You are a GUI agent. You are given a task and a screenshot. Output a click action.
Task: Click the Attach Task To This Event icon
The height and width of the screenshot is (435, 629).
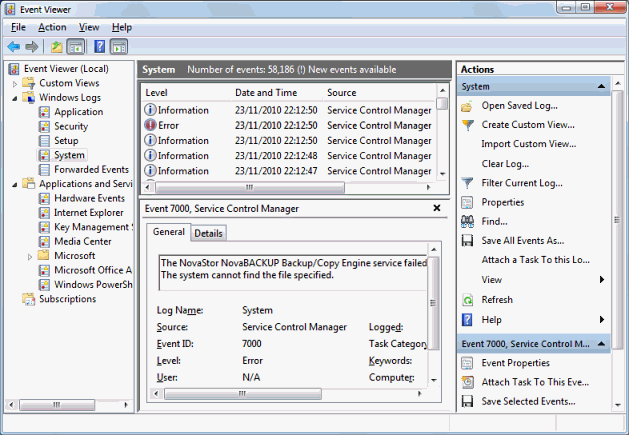(468, 382)
